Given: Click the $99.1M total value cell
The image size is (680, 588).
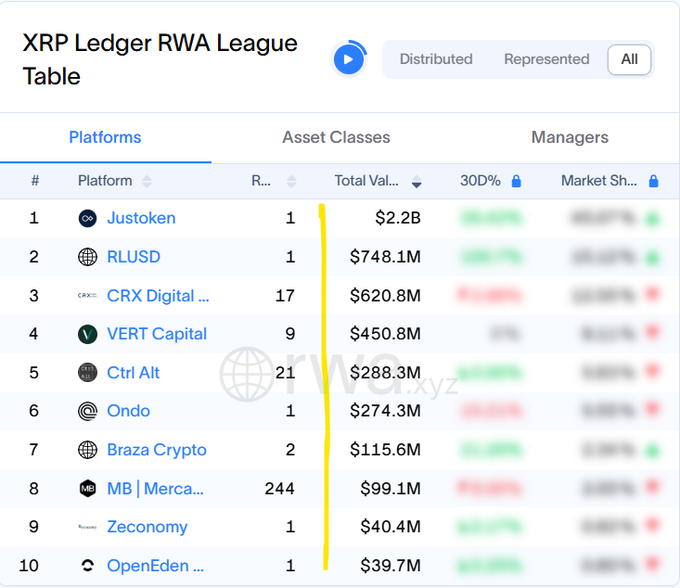Looking at the screenshot, I should (390, 489).
